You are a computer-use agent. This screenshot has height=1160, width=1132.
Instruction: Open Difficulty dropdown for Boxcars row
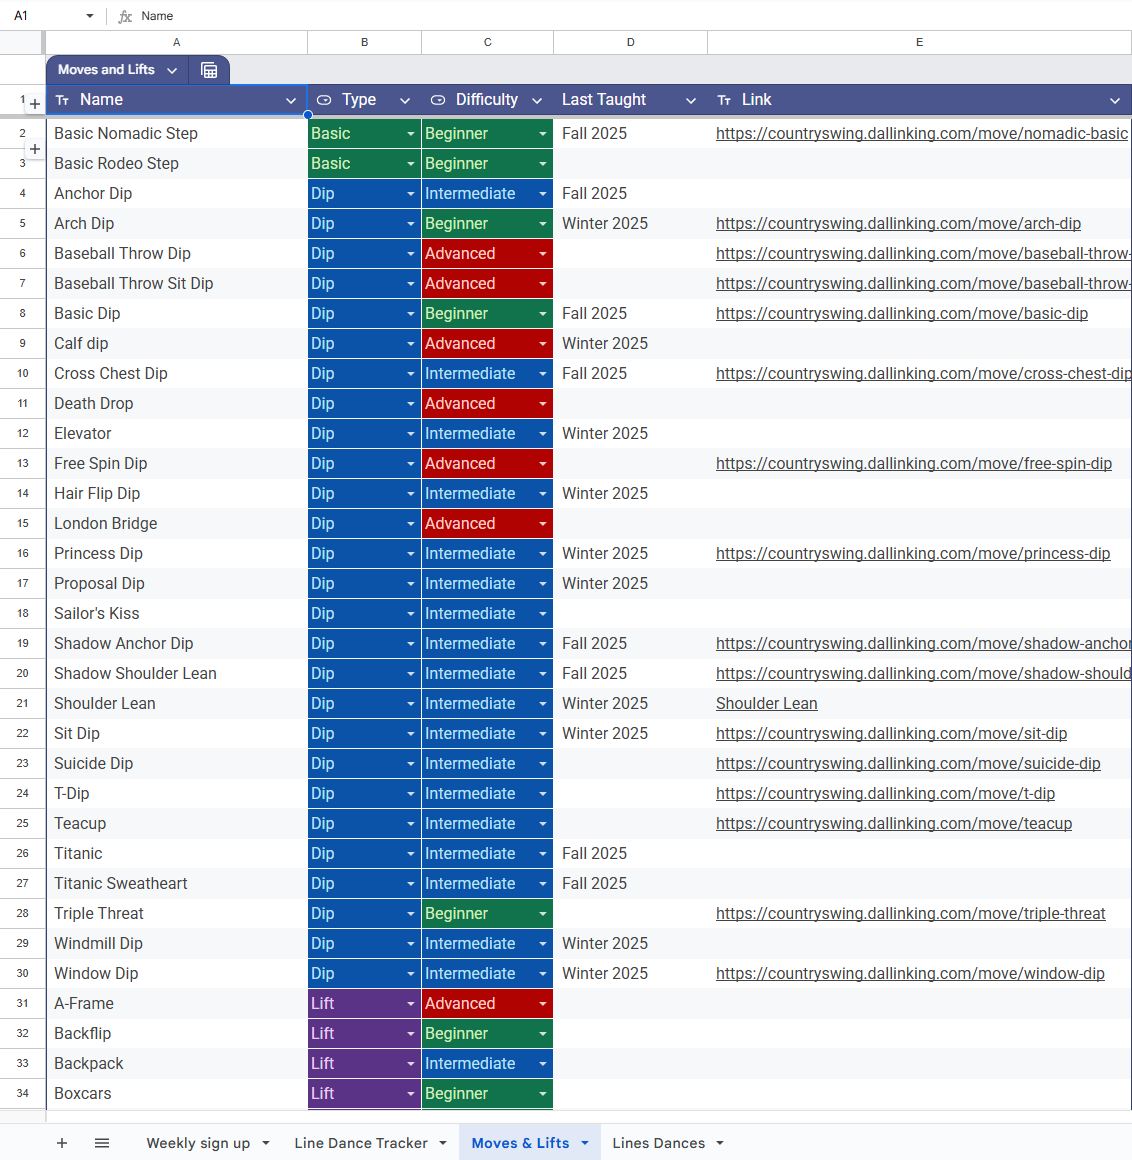[542, 1093]
